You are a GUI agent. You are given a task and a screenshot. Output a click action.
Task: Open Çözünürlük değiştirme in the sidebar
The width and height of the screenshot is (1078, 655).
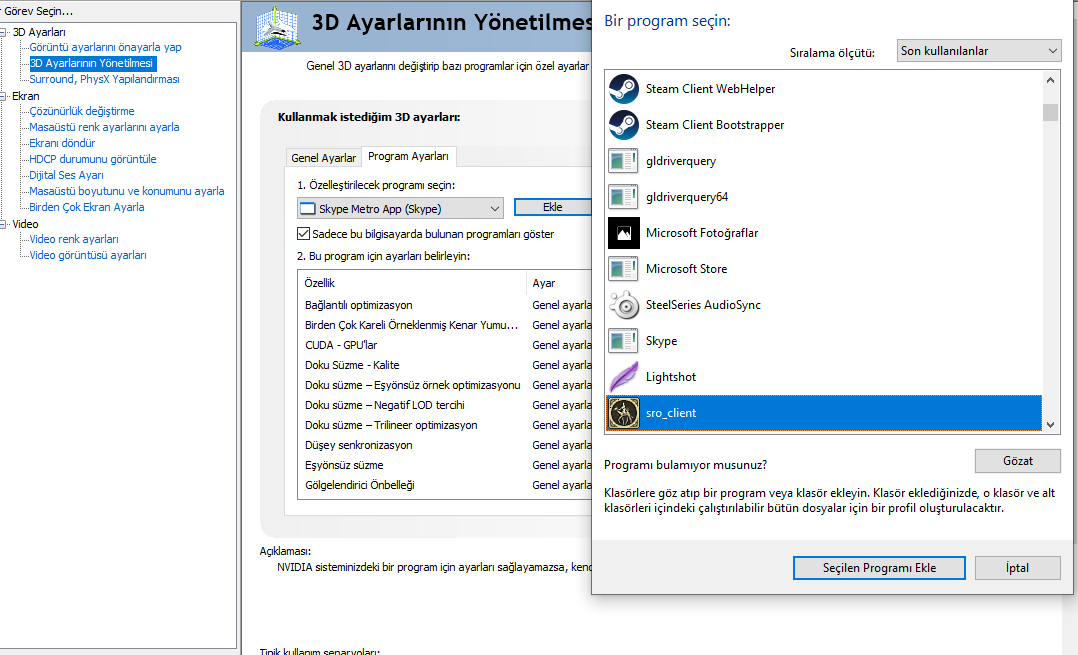[x=82, y=111]
